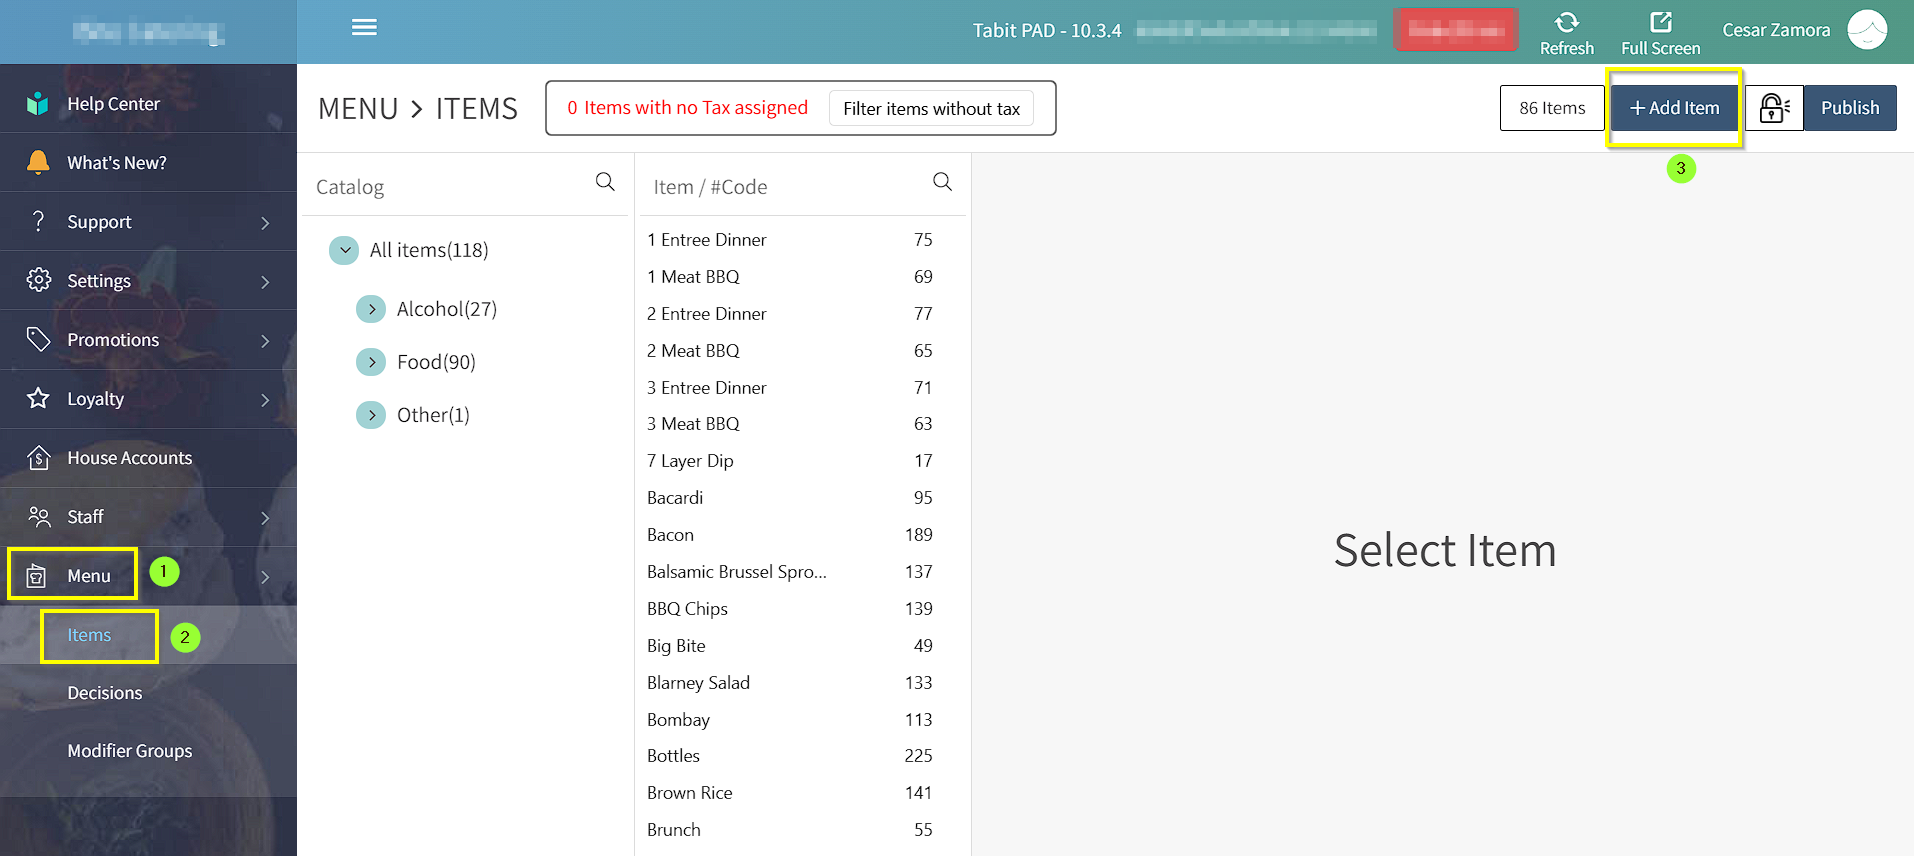Select Blarney Salad from item list
The width and height of the screenshot is (1914, 856).
698,683
